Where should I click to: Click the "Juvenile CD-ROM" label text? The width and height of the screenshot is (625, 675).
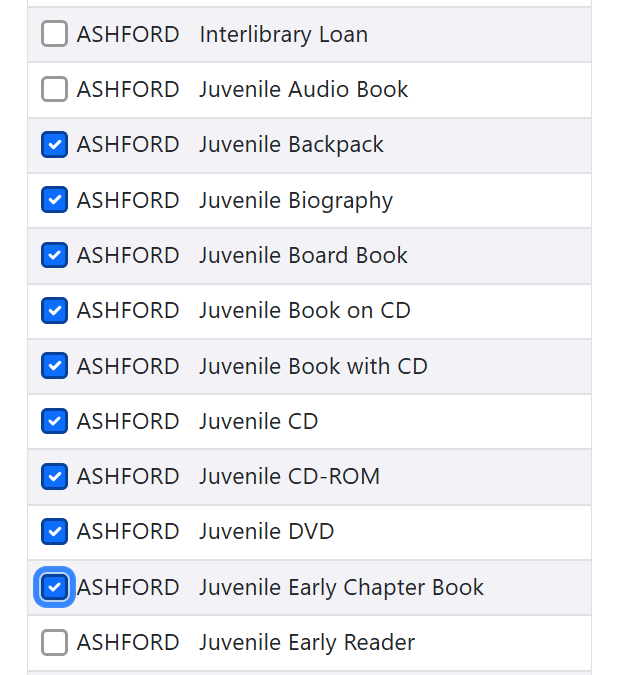coord(289,476)
